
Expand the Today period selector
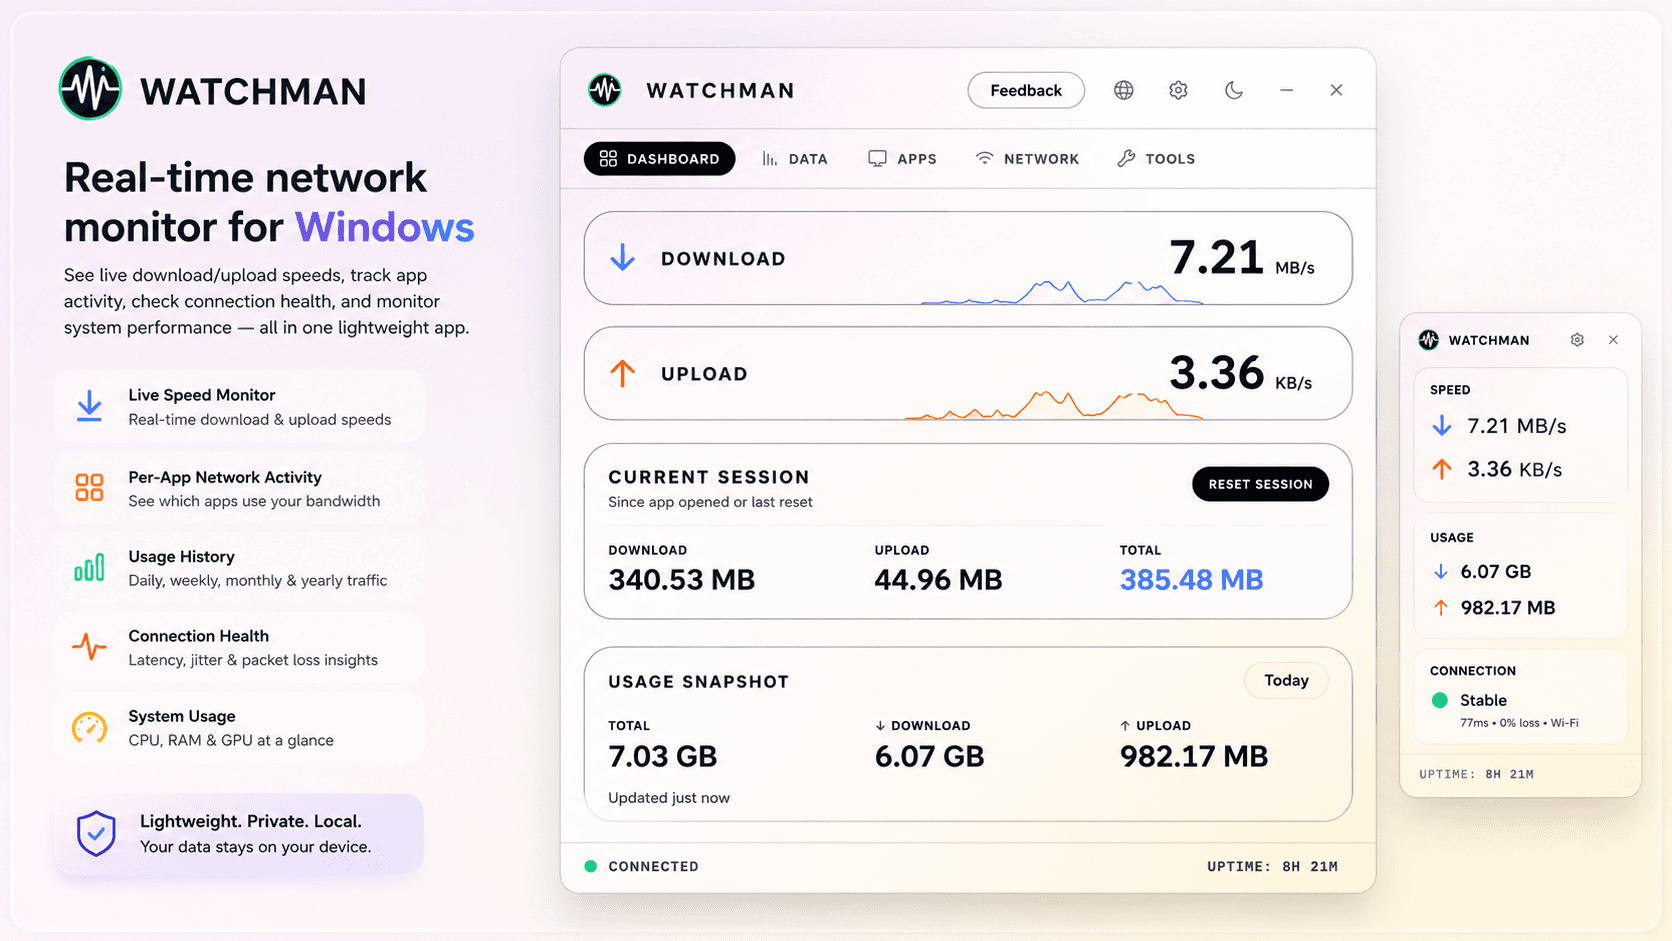pyautogui.click(x=1286, y=680)
